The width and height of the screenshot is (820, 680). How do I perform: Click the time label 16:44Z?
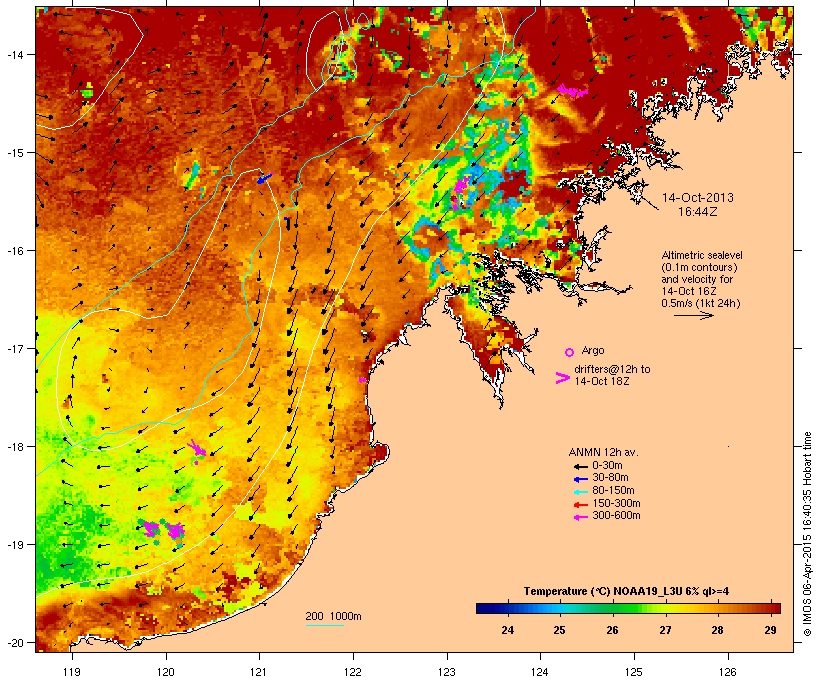(698, 212)
